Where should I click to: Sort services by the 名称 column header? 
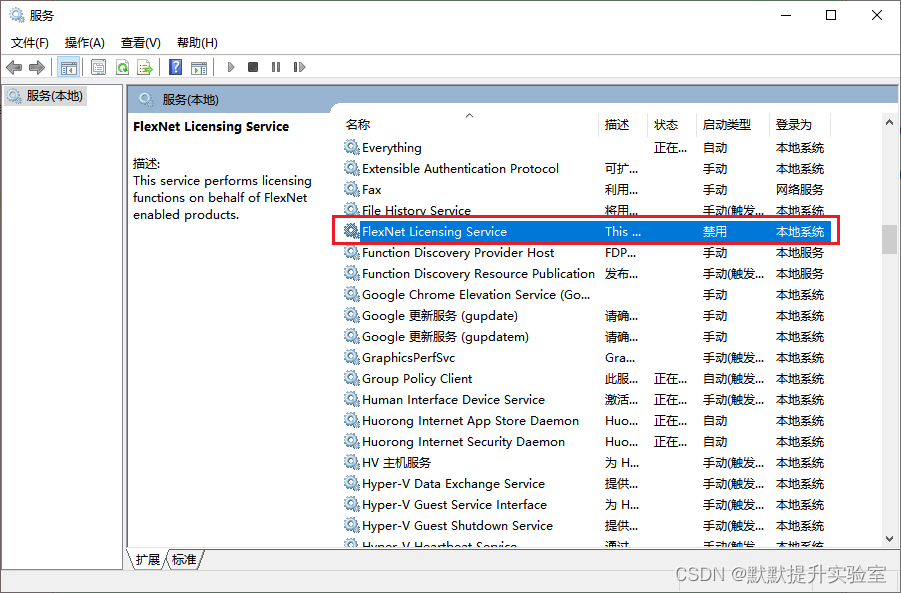pyautogui.click(x=358, y=125)
